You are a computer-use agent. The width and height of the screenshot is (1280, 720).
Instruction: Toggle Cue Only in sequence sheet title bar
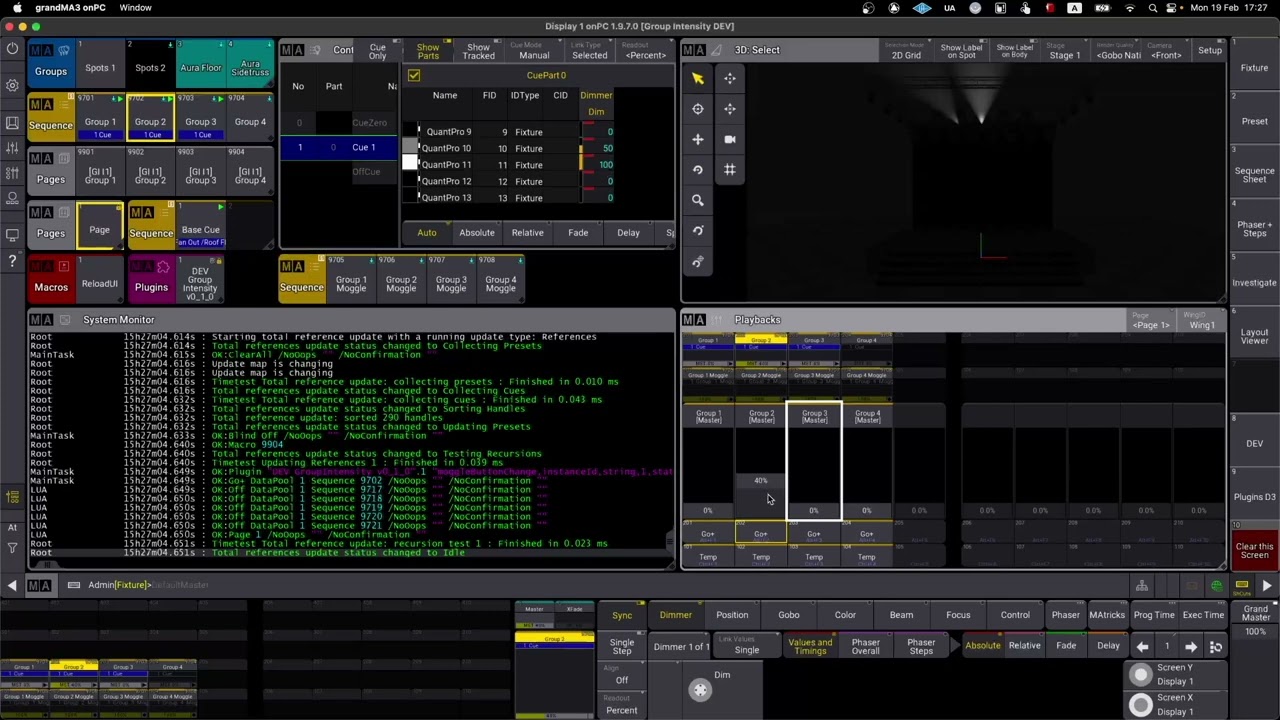tap(377, 51)
